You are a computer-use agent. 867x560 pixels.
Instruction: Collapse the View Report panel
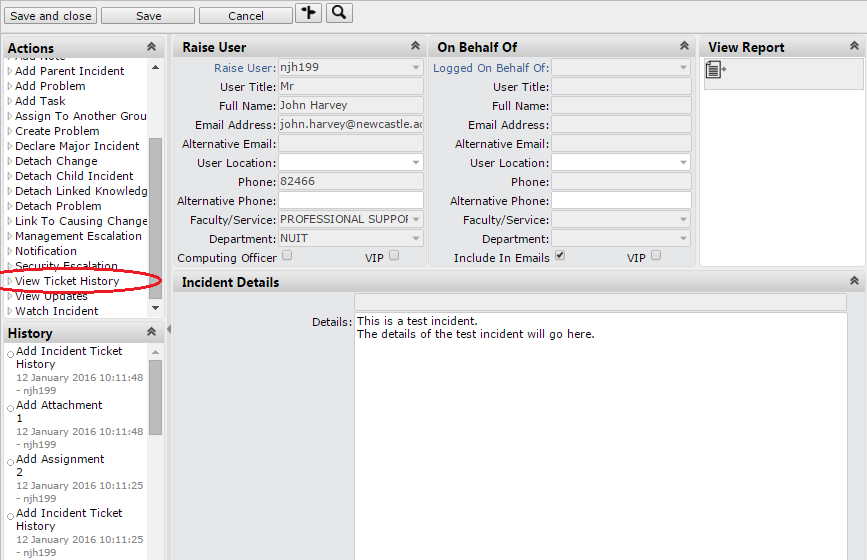[854, 46]
